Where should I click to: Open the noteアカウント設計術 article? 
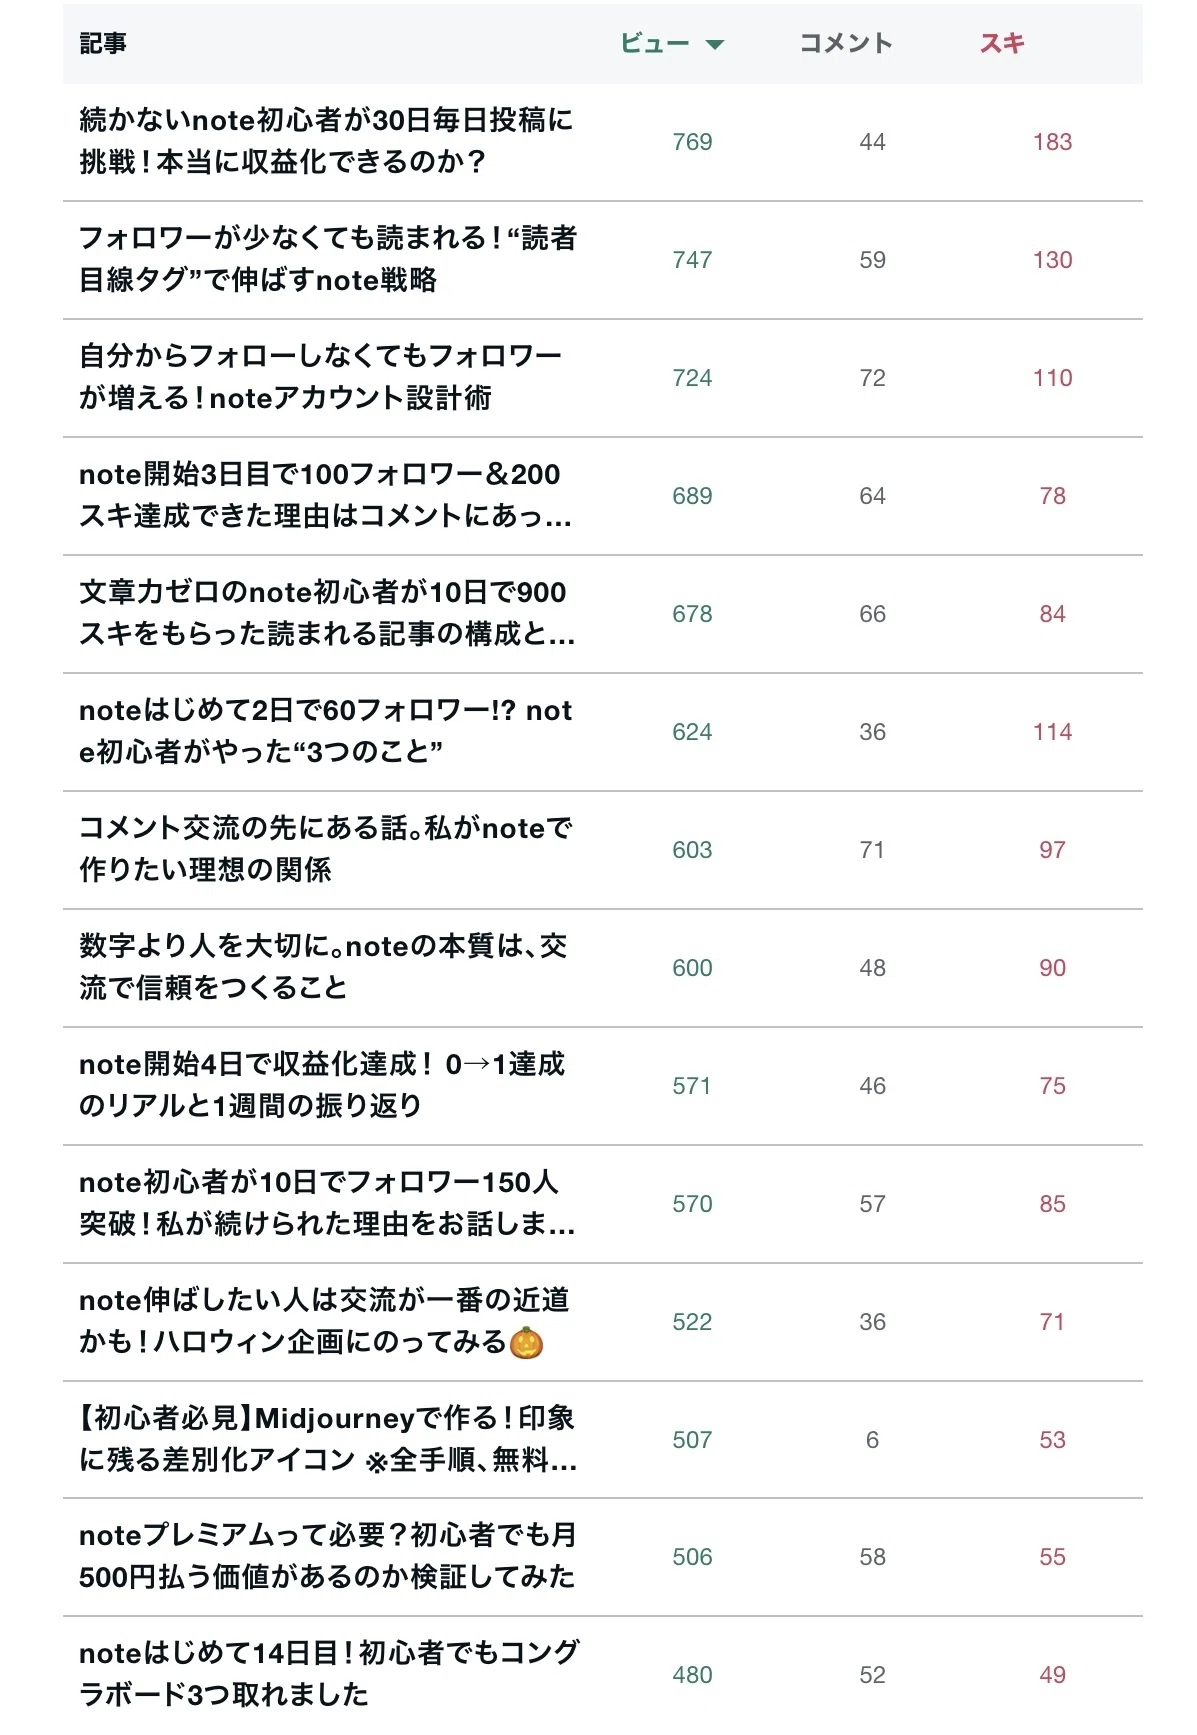tap(320, 377)
